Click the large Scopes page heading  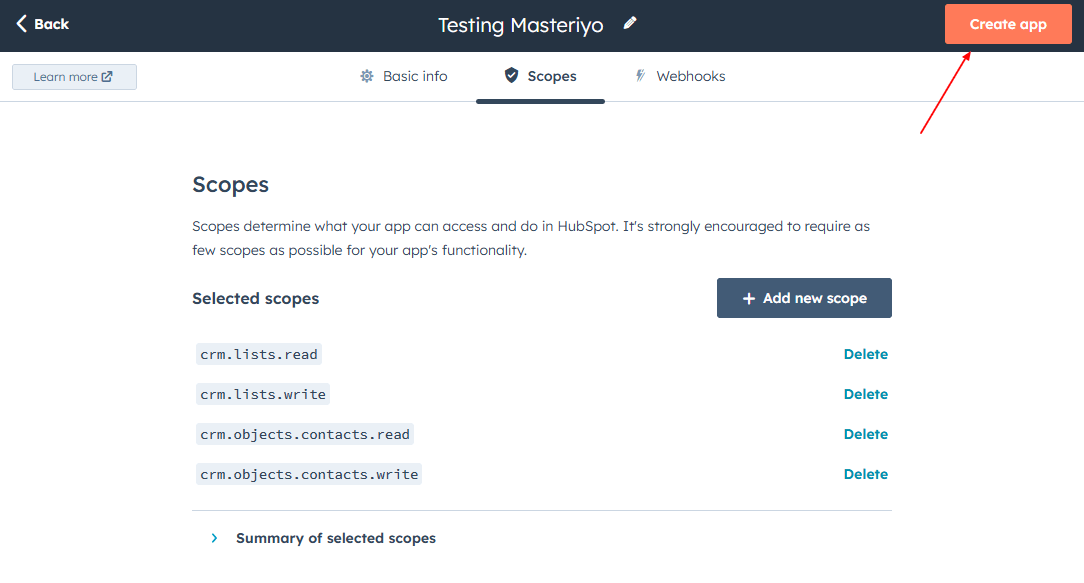[230, 185]
